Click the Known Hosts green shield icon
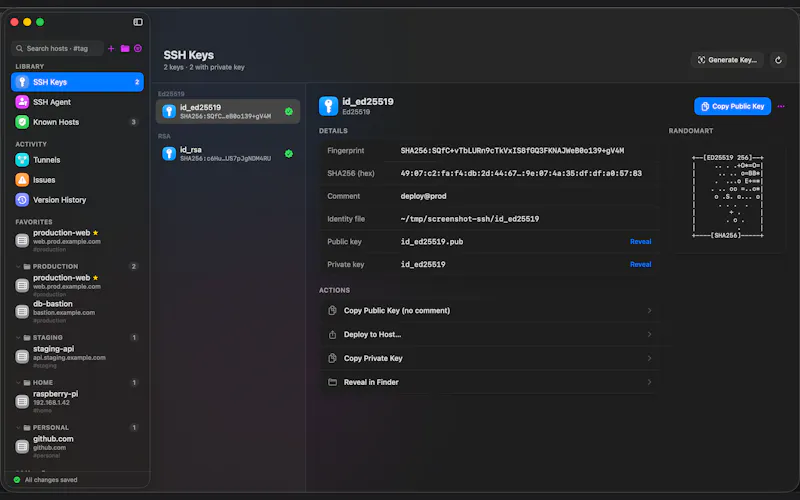Viewport: 800px width, 500px height. (22, 122)
